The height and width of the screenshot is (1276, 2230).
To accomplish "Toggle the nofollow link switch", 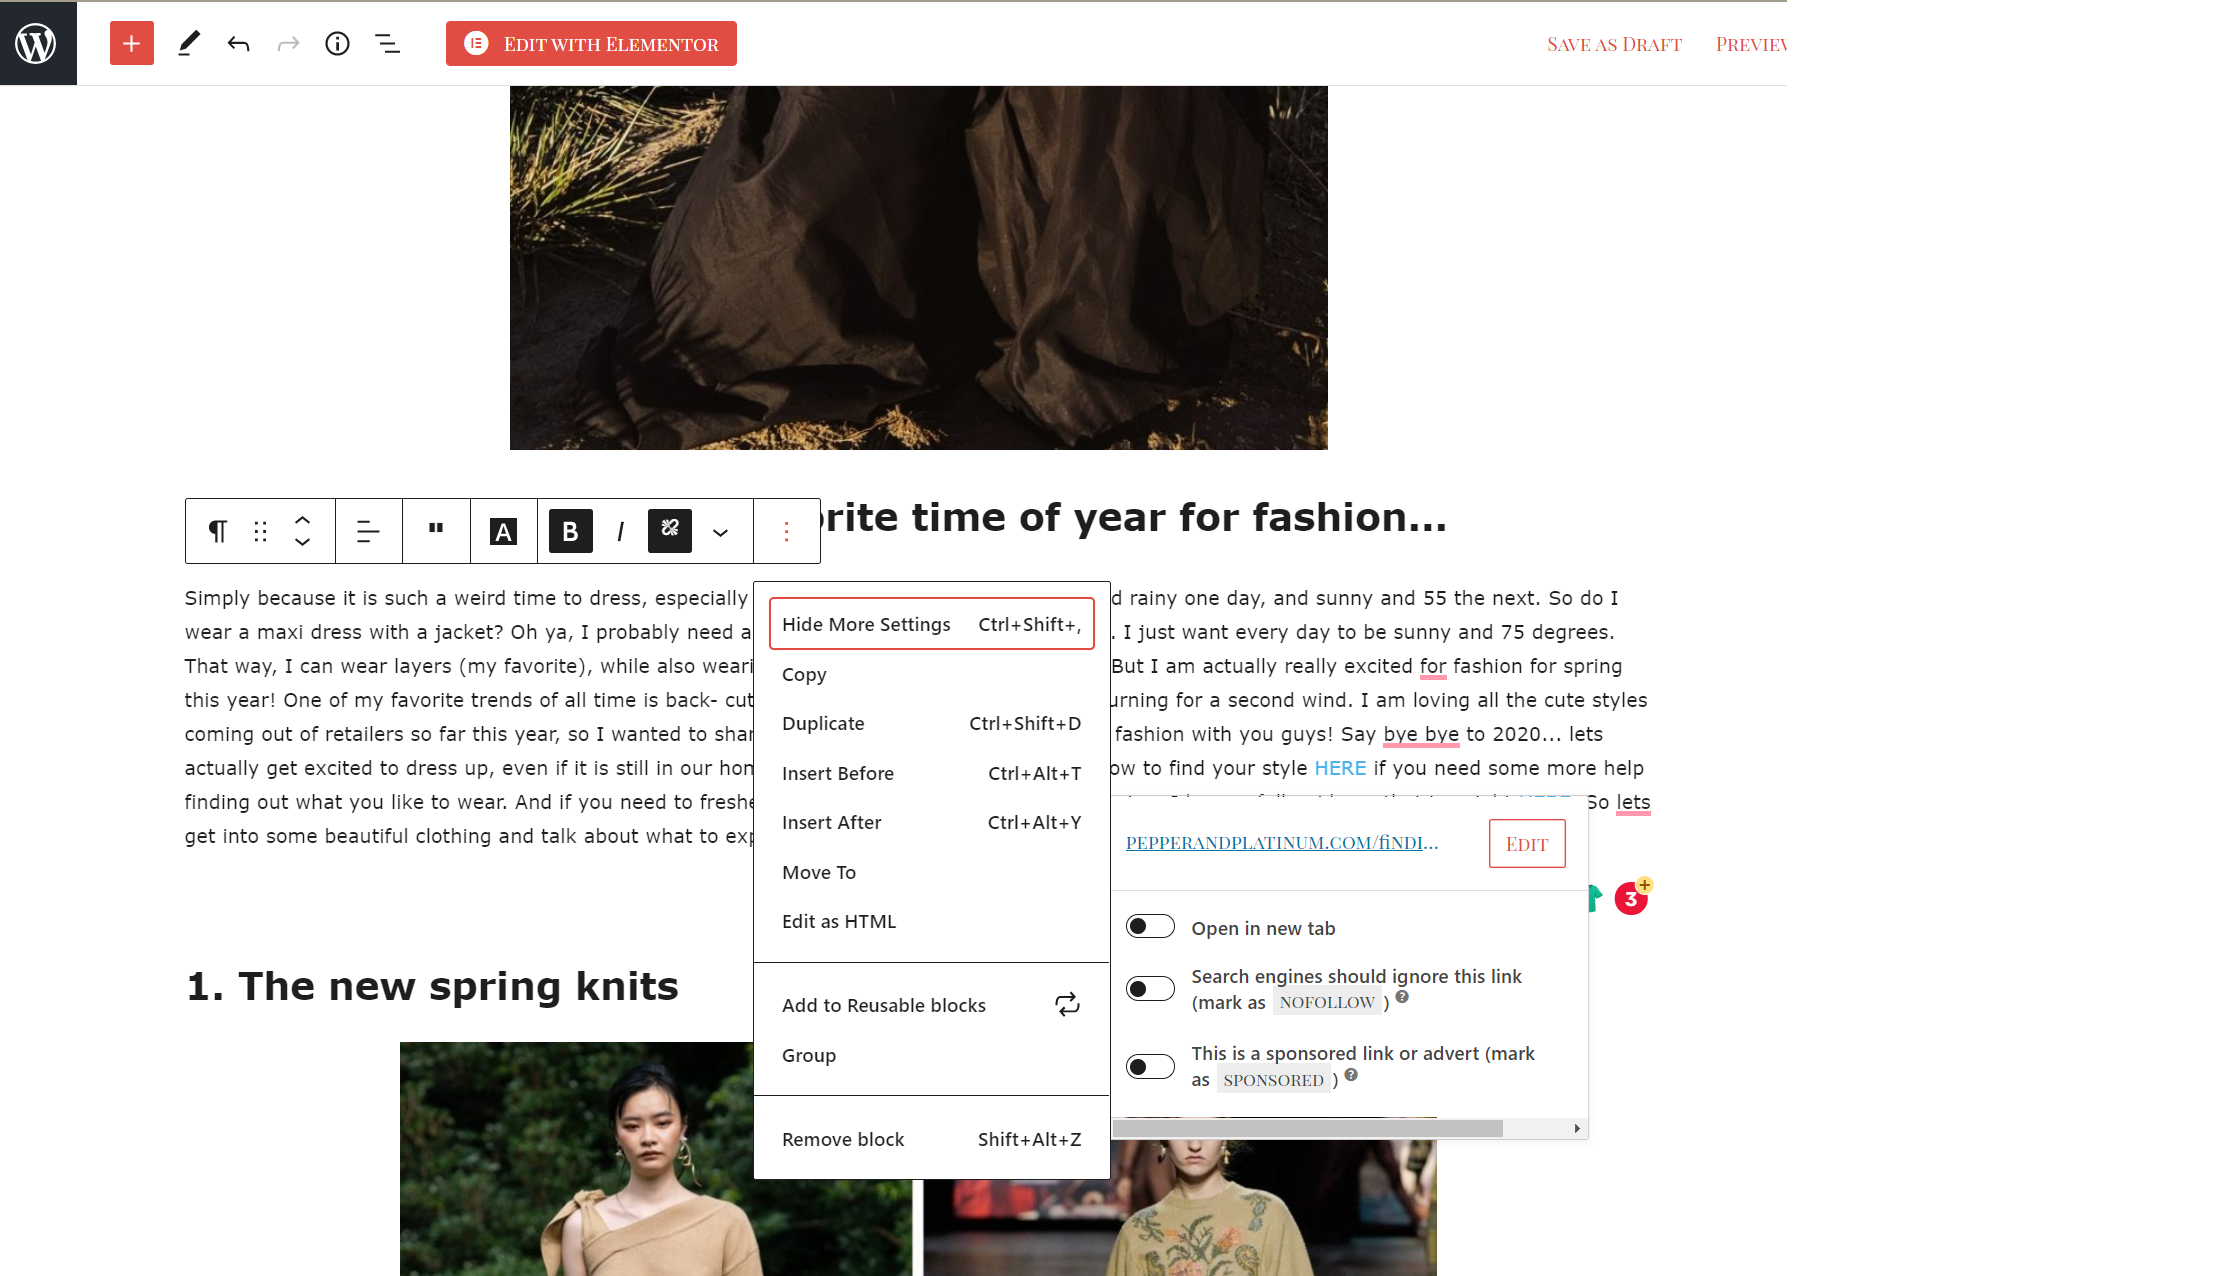I will pyautogui.click(x=1150, y=988).
